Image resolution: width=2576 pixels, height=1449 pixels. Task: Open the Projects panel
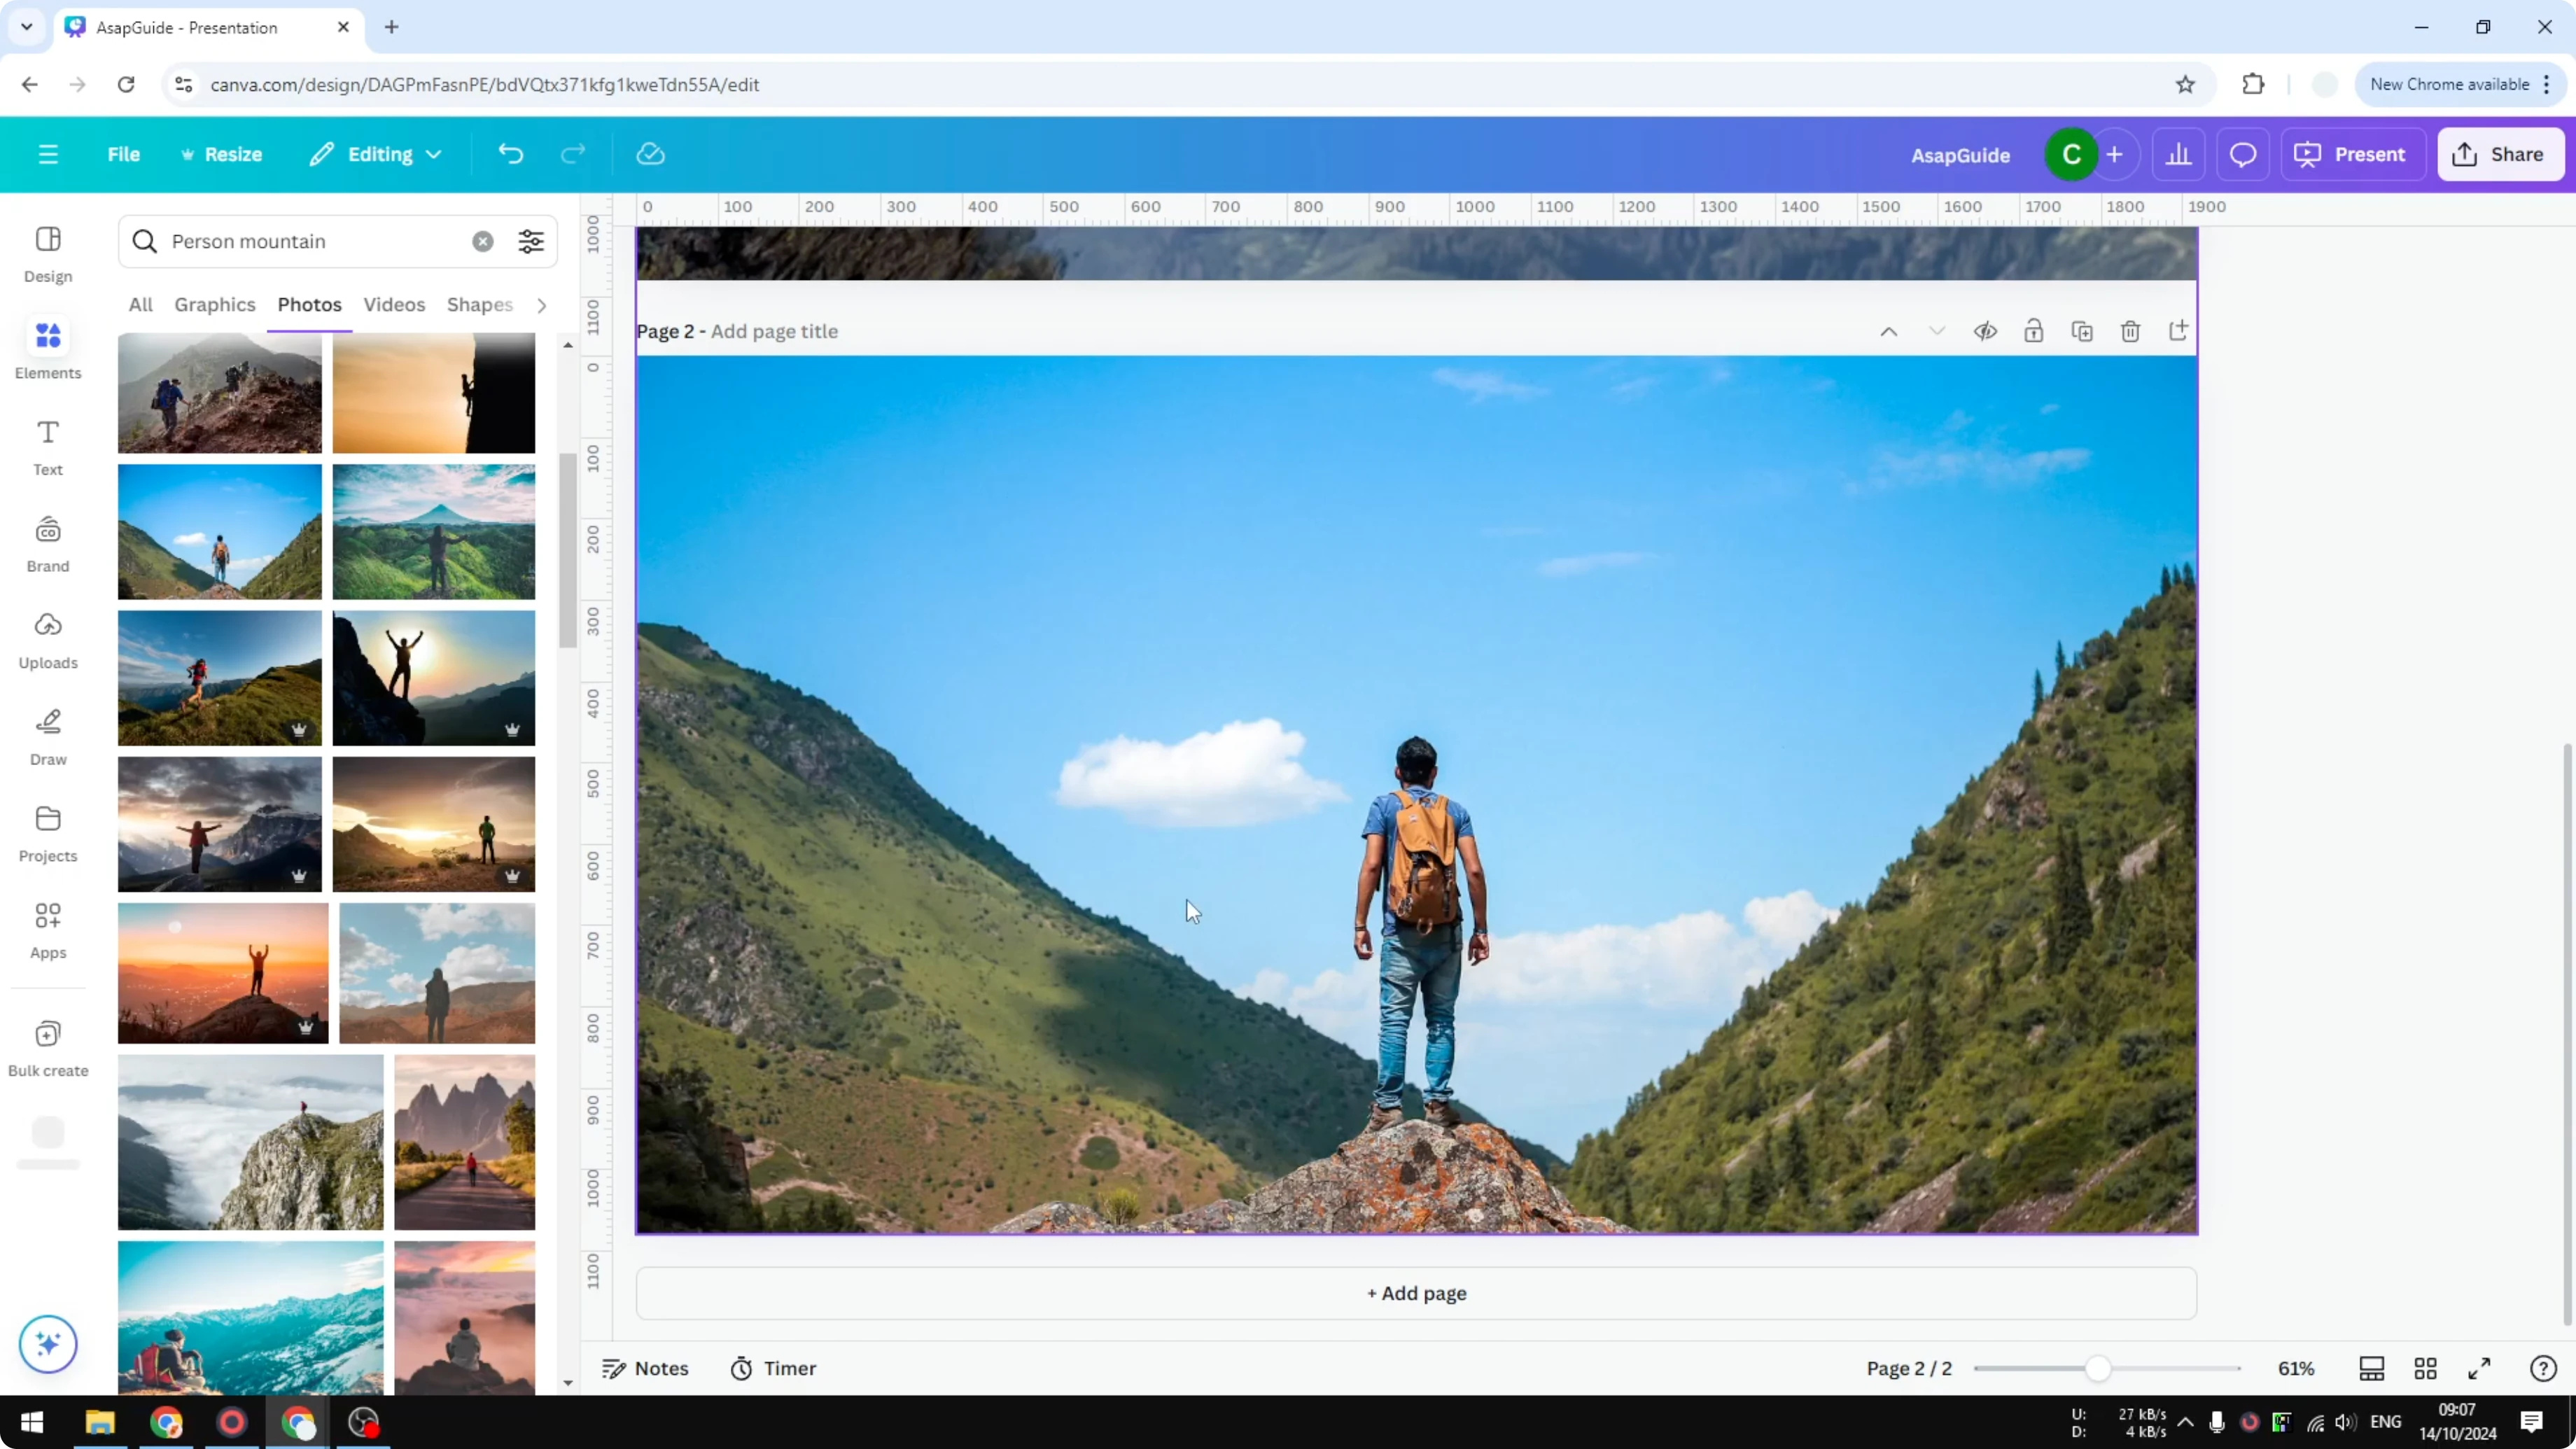tap(47, 833)
